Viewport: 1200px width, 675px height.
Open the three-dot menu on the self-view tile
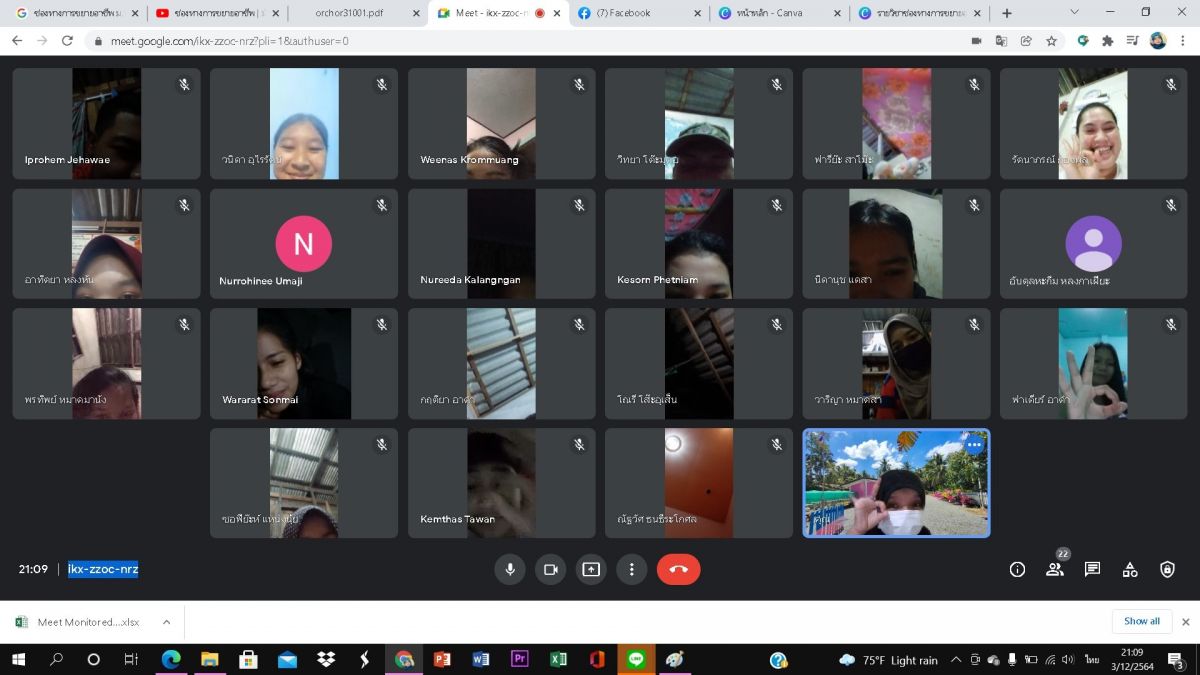click(x=974, y=446)
